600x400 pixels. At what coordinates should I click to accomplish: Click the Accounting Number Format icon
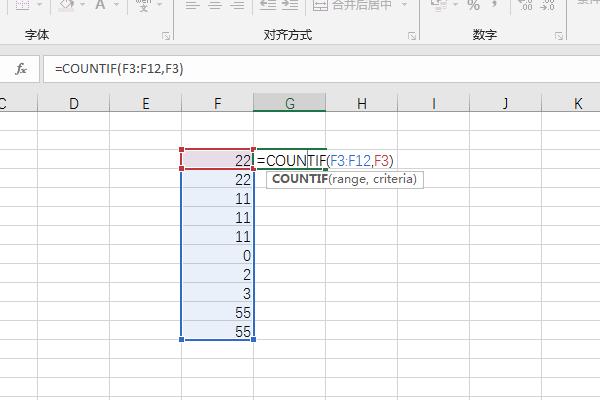[439, 5]
